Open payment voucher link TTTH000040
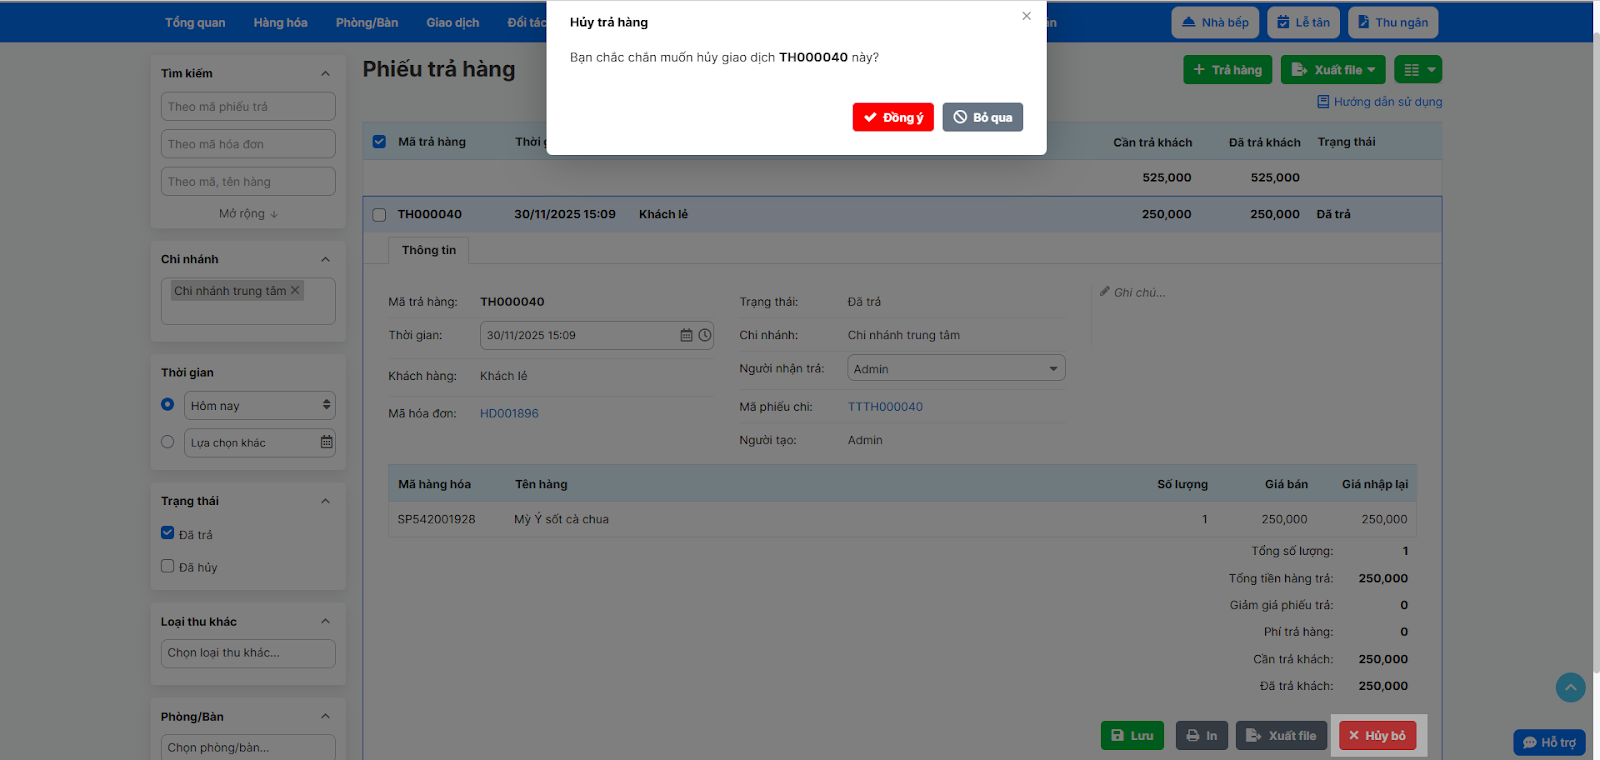Image resolution: width=1600 pixels, height=760 pixels. pos(885,407)
